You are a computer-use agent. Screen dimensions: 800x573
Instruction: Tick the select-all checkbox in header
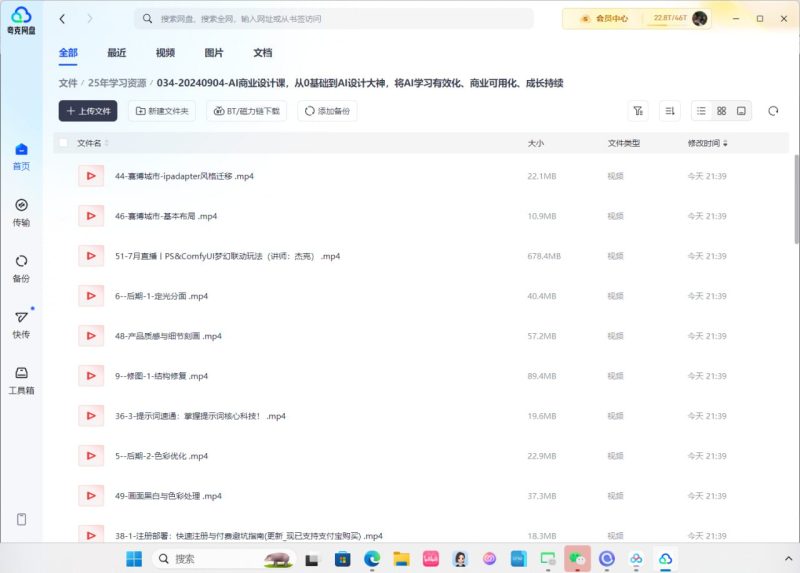63,143
